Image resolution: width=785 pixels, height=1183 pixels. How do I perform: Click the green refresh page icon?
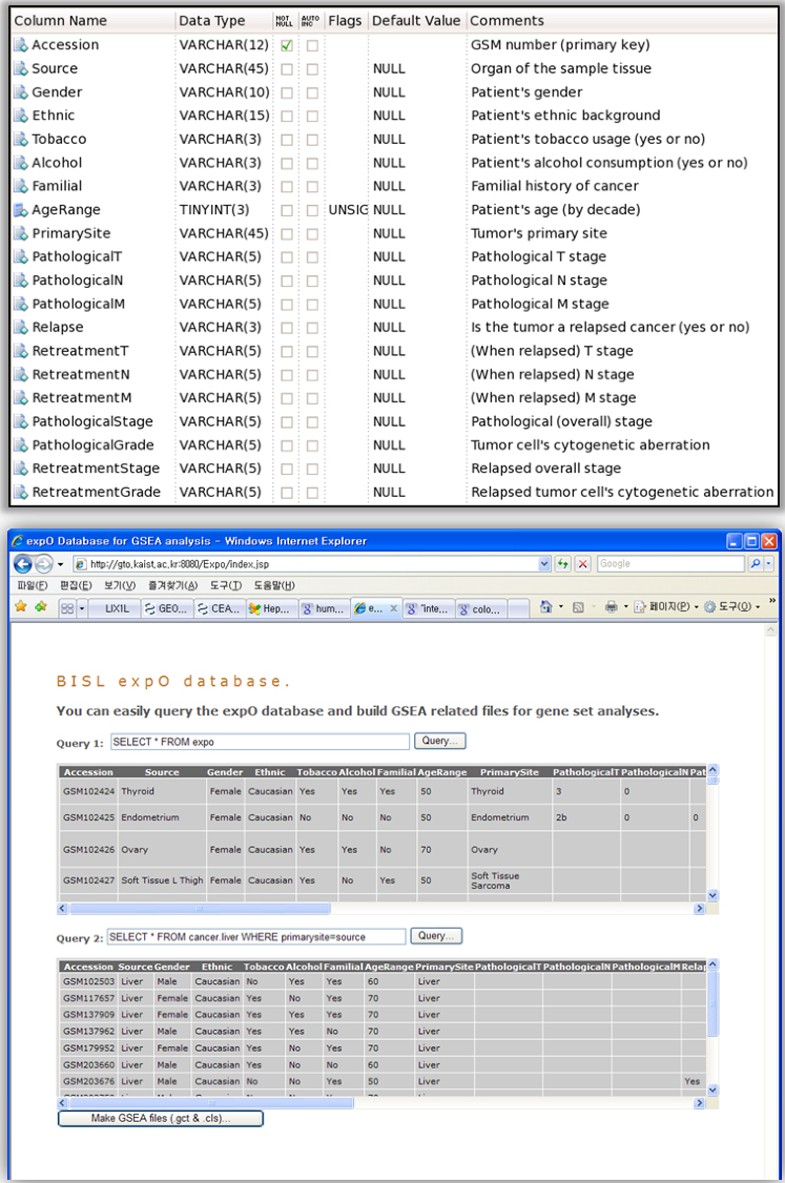point(563,564)
